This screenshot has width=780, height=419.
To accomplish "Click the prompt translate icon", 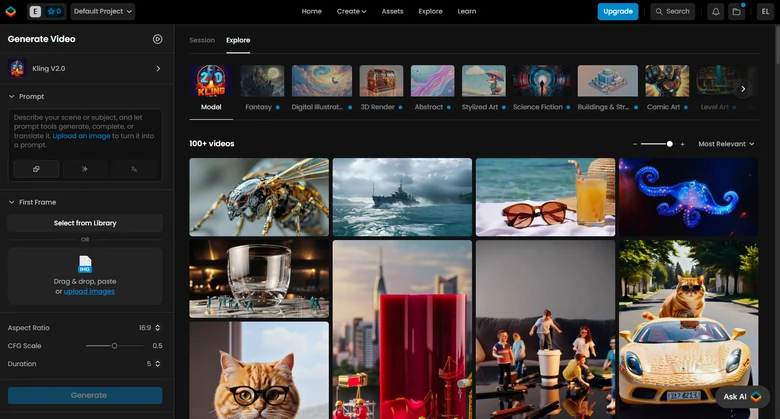I will pos(134,169).
